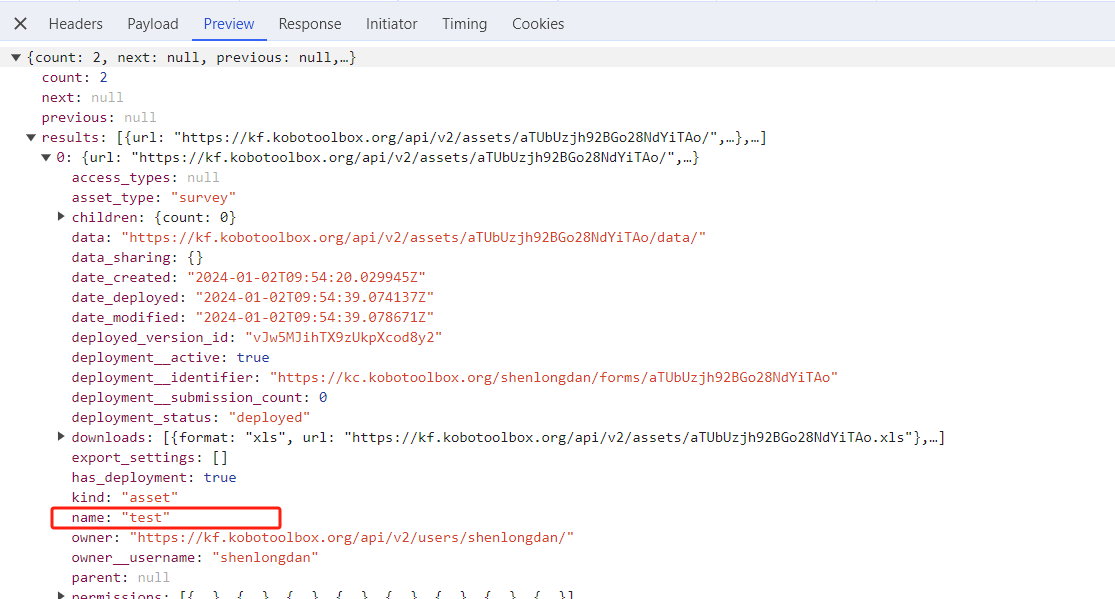
Task: Expand the downloads array
Action: 61,437
